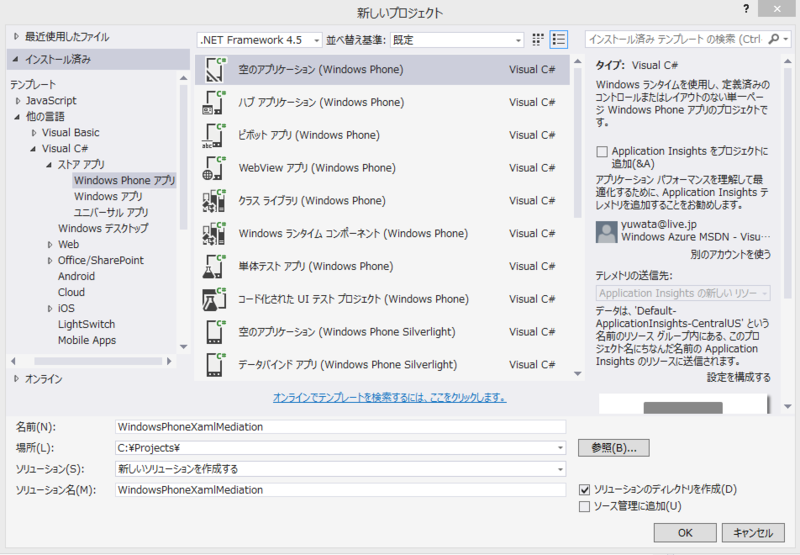Click the installed templates search box
Viewport: 800px width, 555px height.
pos(676,39)
